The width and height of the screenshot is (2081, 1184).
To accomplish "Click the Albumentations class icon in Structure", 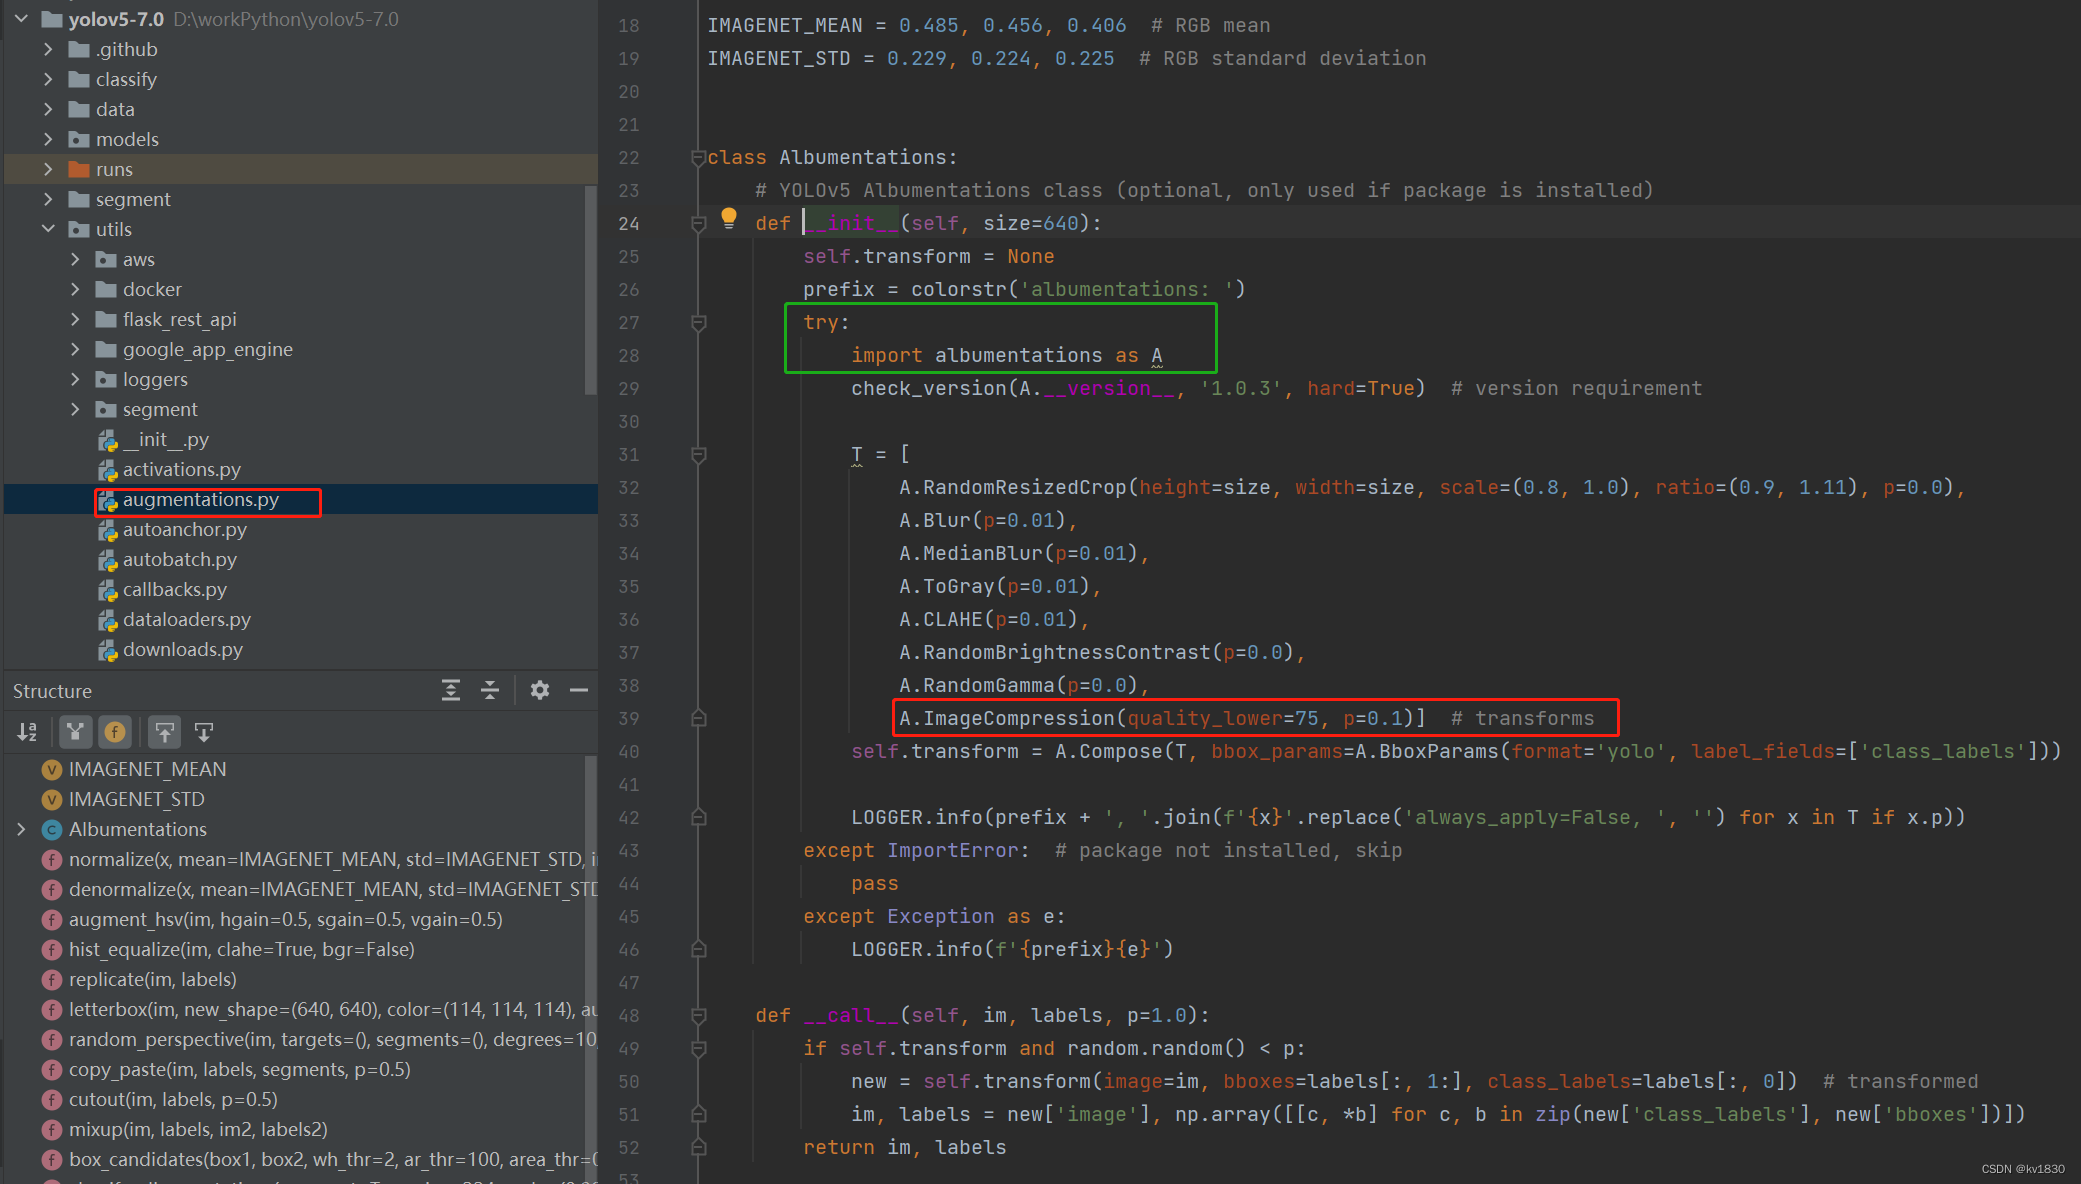I will click(x=52, y=829).
